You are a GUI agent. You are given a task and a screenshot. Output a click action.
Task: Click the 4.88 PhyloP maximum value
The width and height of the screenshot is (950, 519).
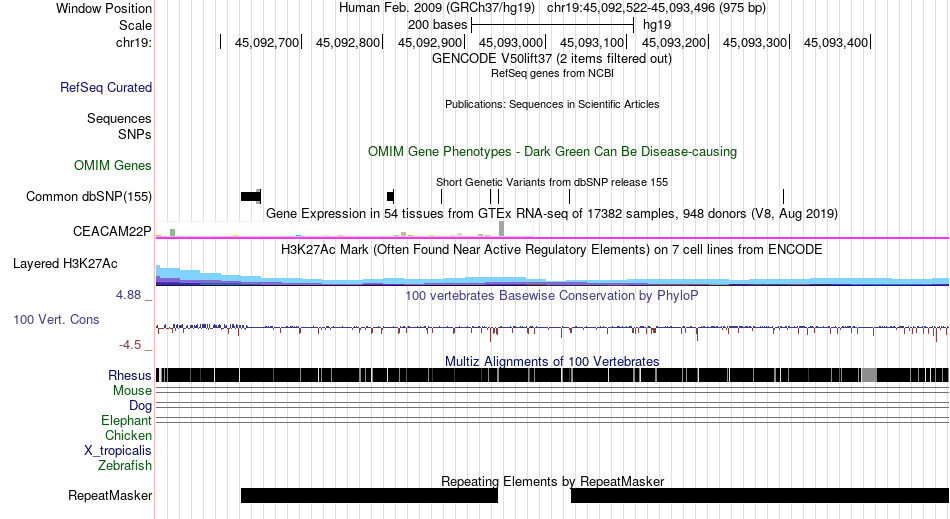[128, 295]
